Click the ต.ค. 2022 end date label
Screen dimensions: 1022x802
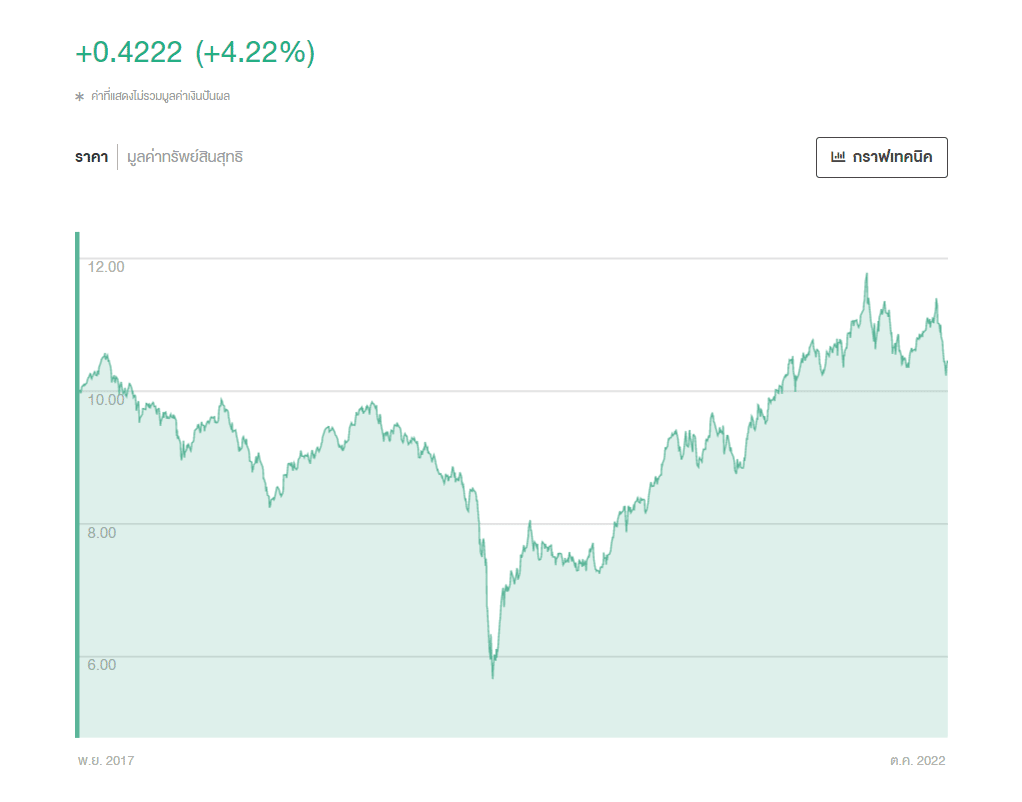917,761
